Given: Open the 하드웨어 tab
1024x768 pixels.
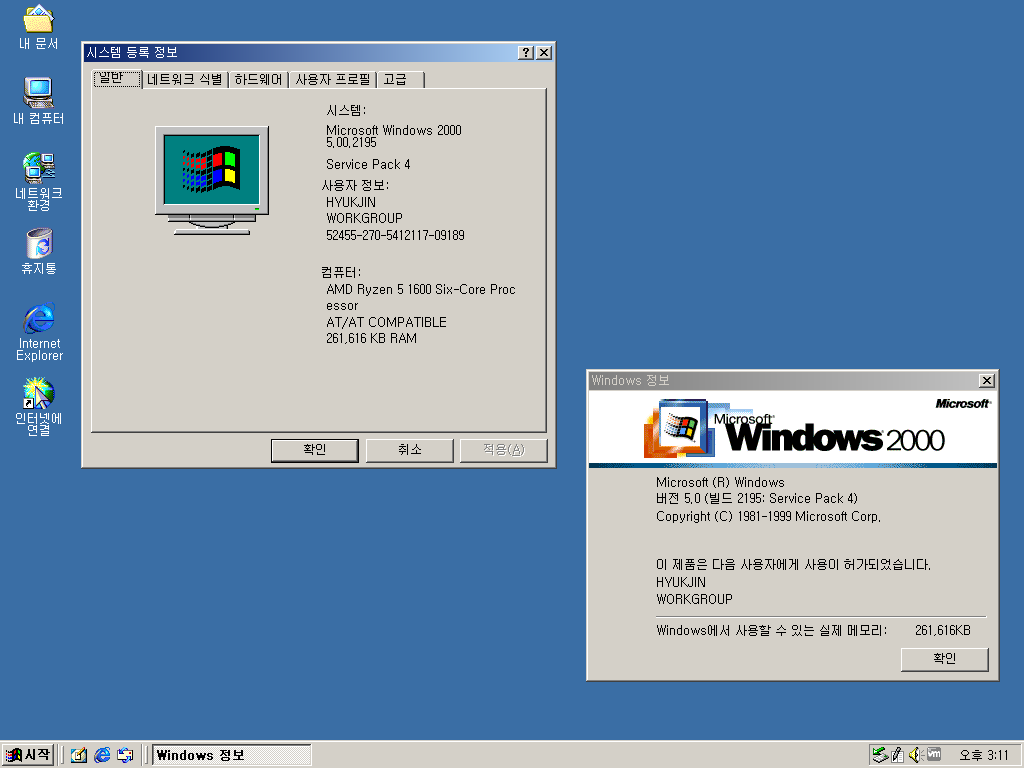Looking at the screenshot, I should pyautogui.click(x=258, y=80).
